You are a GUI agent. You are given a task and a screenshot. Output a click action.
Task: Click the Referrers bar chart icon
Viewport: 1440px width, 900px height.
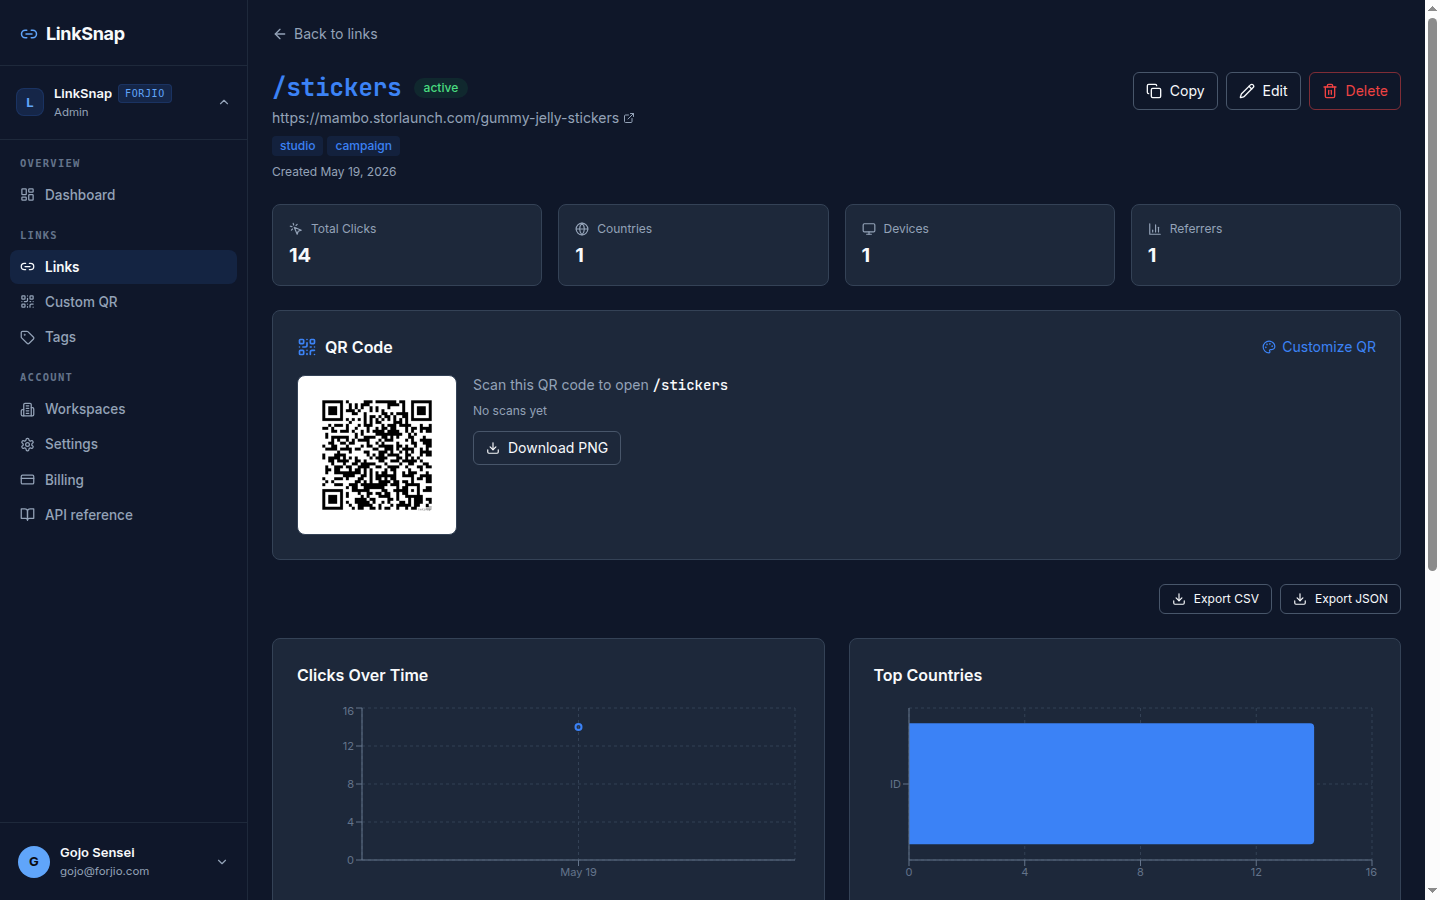click(x=1155, y=229)
